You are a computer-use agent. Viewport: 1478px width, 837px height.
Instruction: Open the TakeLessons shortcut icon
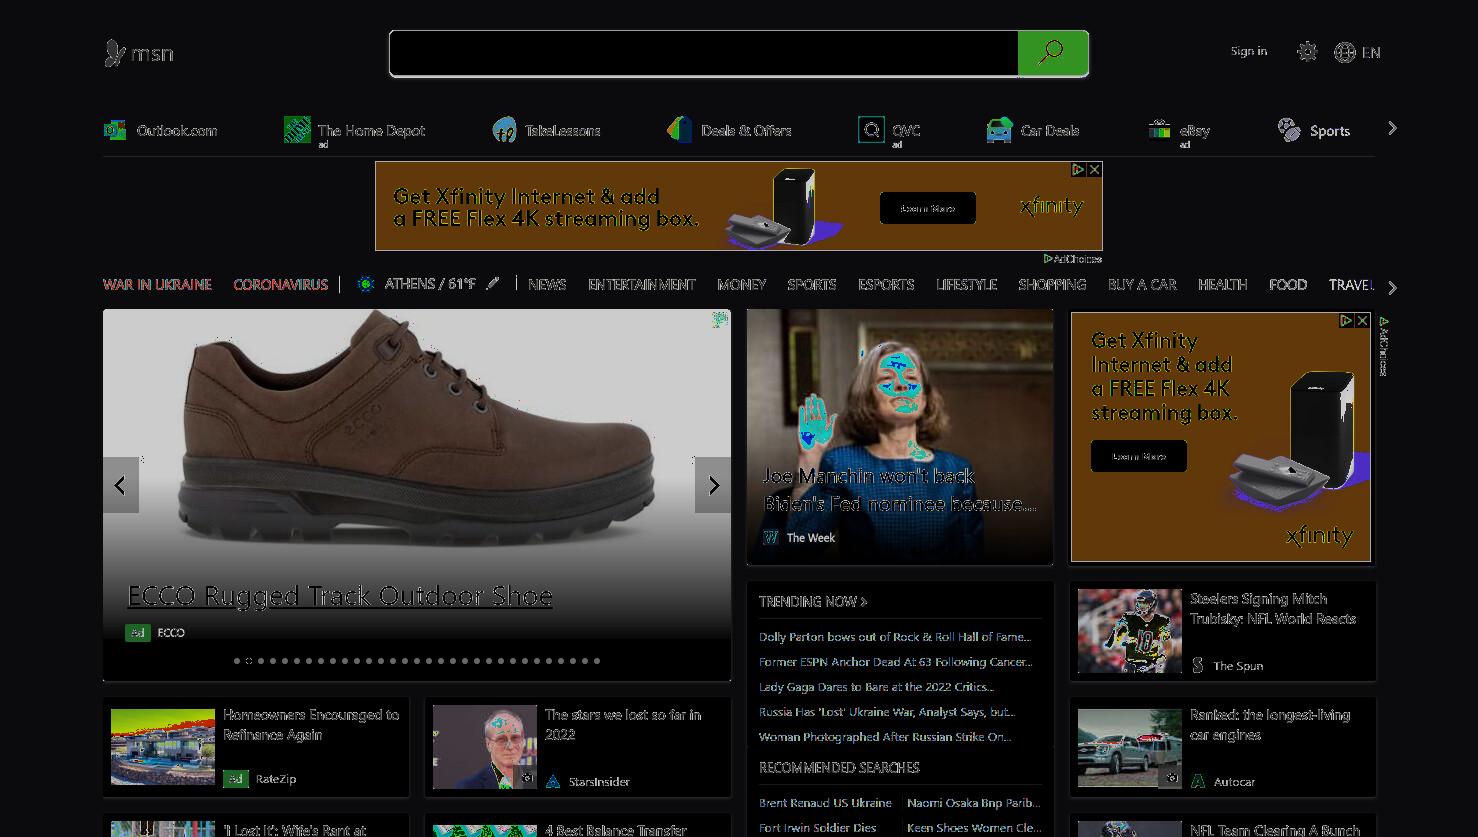pyautogui.click(x=504, y=130)
